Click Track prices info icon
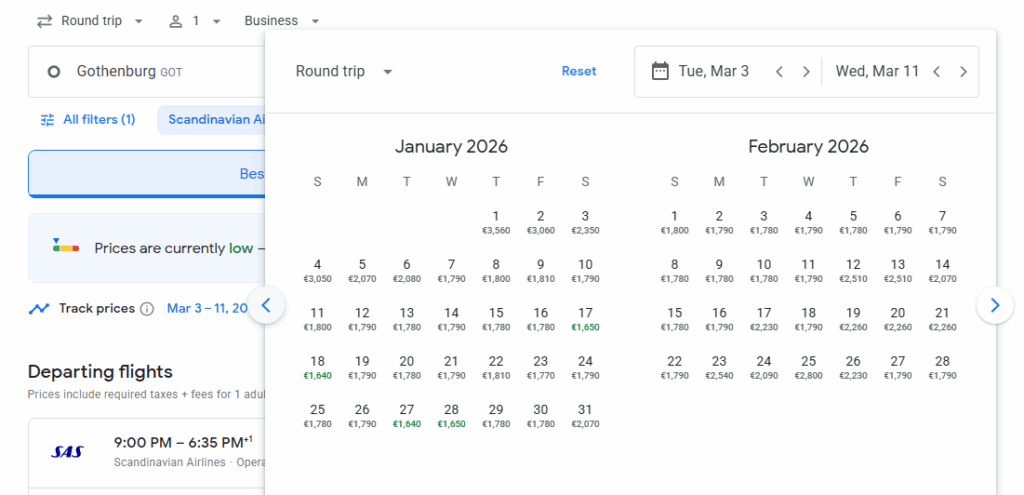This screenshot has height=495, width=1024. [x=147, y=309]
